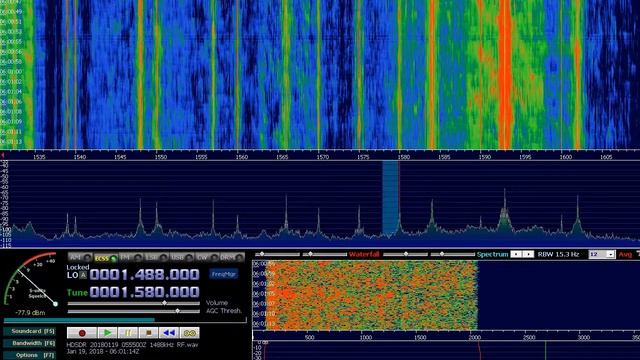Adjust second slider left of Waterfall label

point(324,254)
